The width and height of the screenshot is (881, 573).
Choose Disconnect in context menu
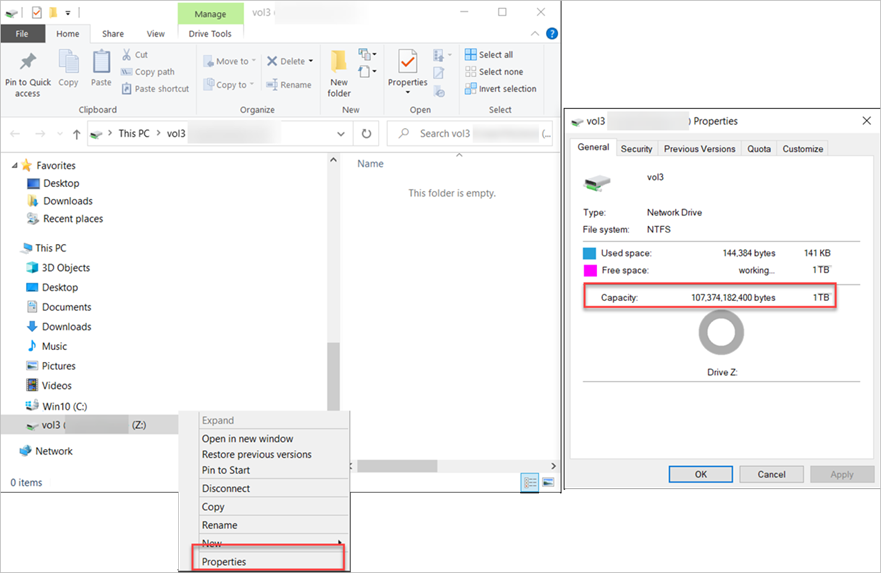(274, 488)
